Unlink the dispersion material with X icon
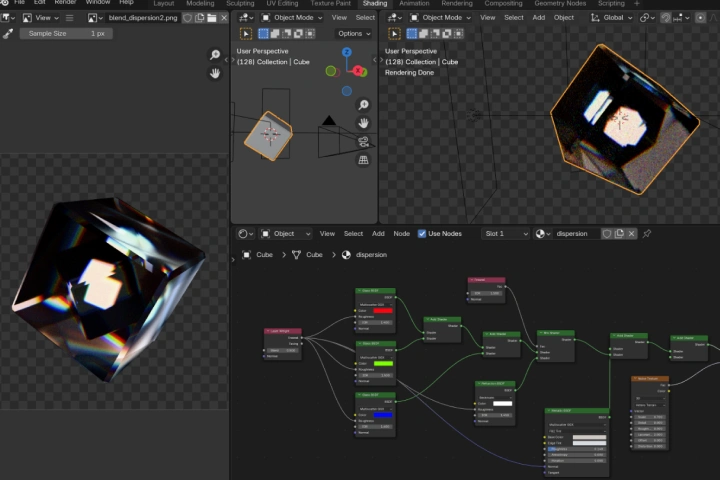Screen dimensions: 720x480 (x=631, y=234)
